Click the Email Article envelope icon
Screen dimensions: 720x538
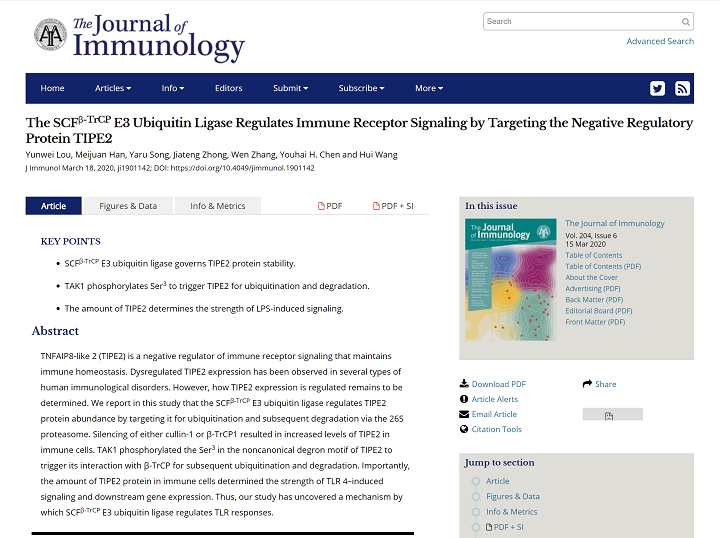click(464, 414)
